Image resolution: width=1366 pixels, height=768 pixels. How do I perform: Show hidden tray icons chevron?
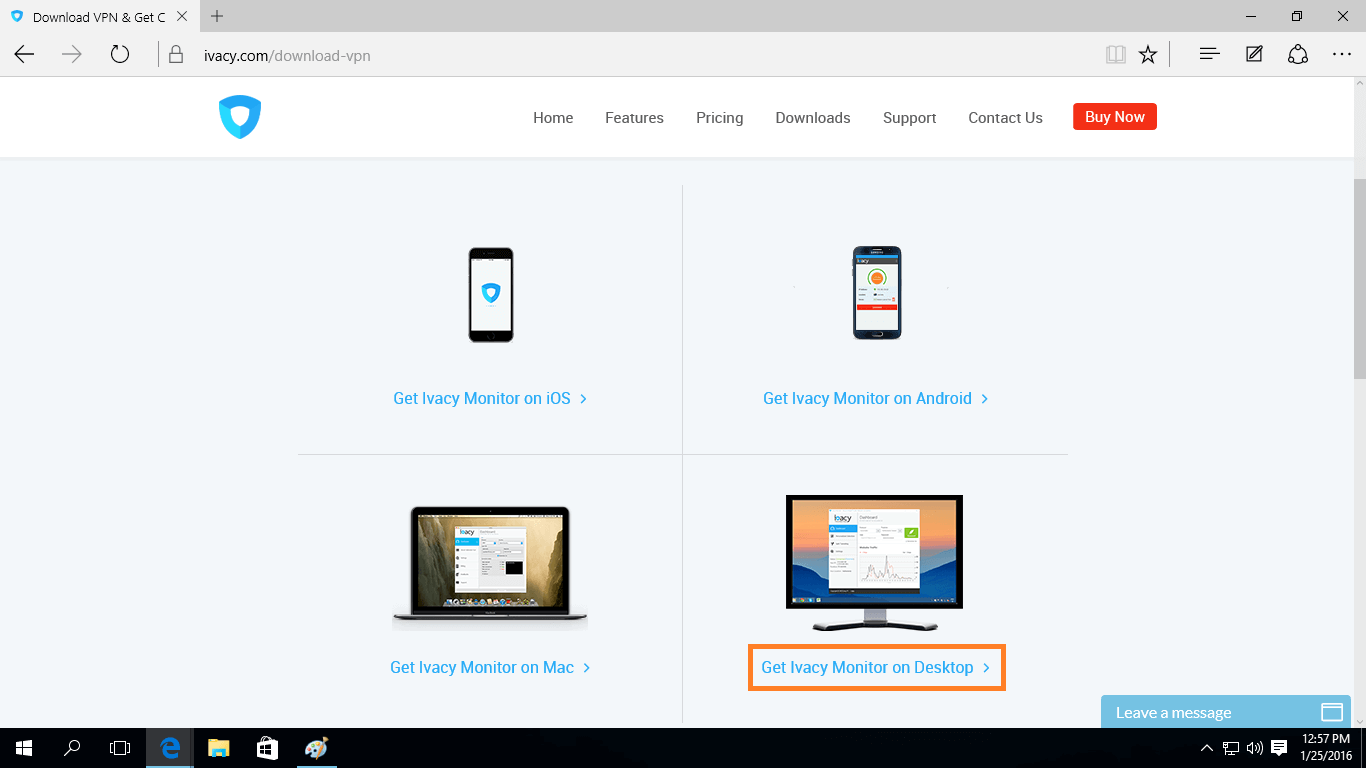pos(1207,748)
